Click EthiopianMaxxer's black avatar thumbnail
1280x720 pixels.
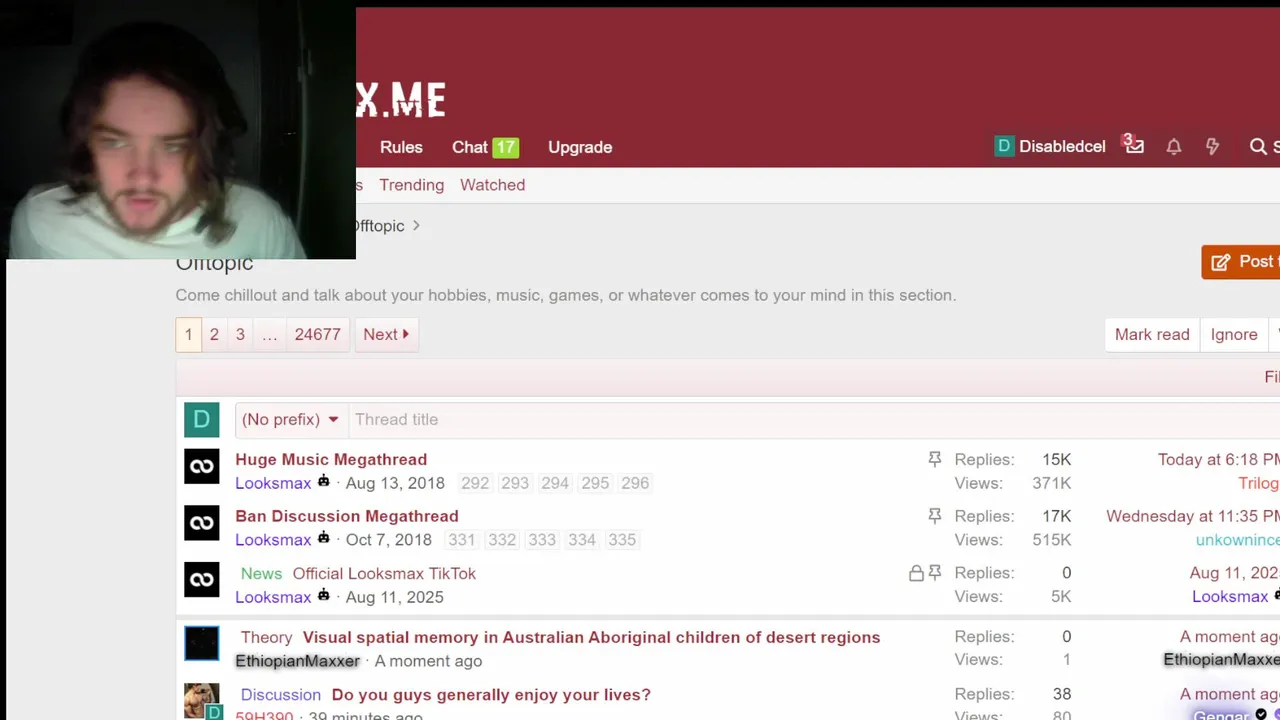click(201, 643)
